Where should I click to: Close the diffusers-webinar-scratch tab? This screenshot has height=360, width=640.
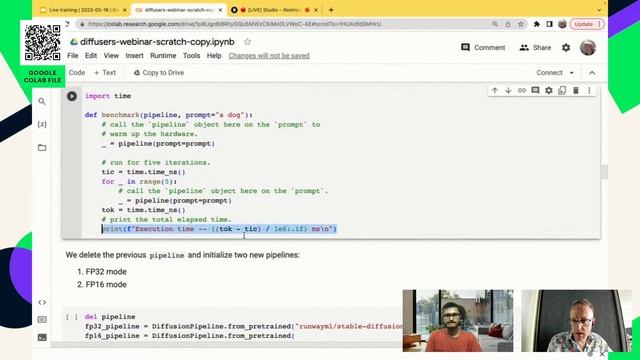220,10
